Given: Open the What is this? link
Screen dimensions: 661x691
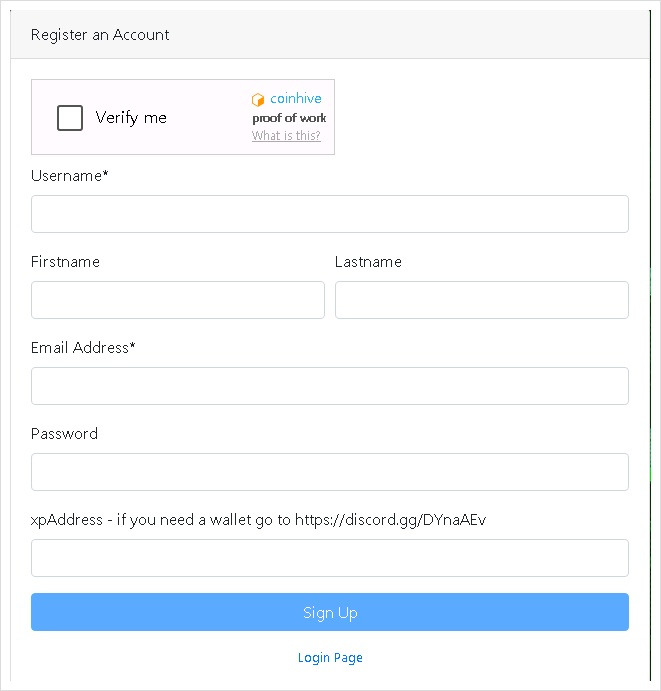Looking at the screenshot, I should pyautogui.click(x=286, y=136).
